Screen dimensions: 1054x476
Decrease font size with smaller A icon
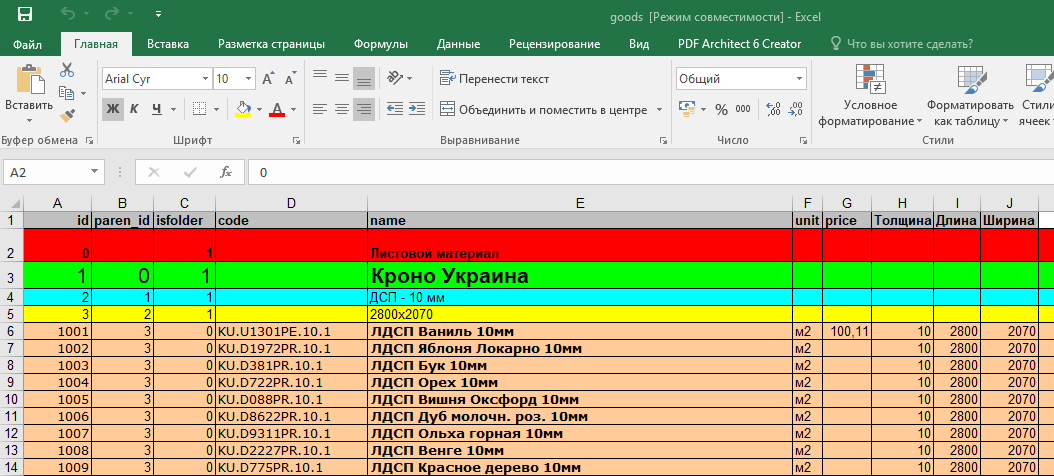tap(291, 79)
